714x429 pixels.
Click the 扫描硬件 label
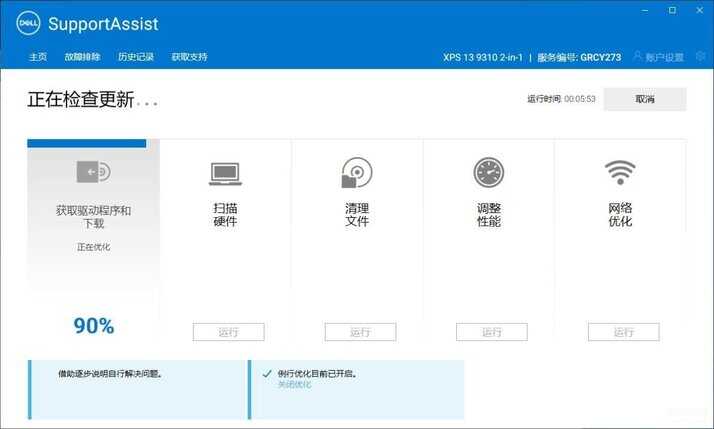click(225, 215)
